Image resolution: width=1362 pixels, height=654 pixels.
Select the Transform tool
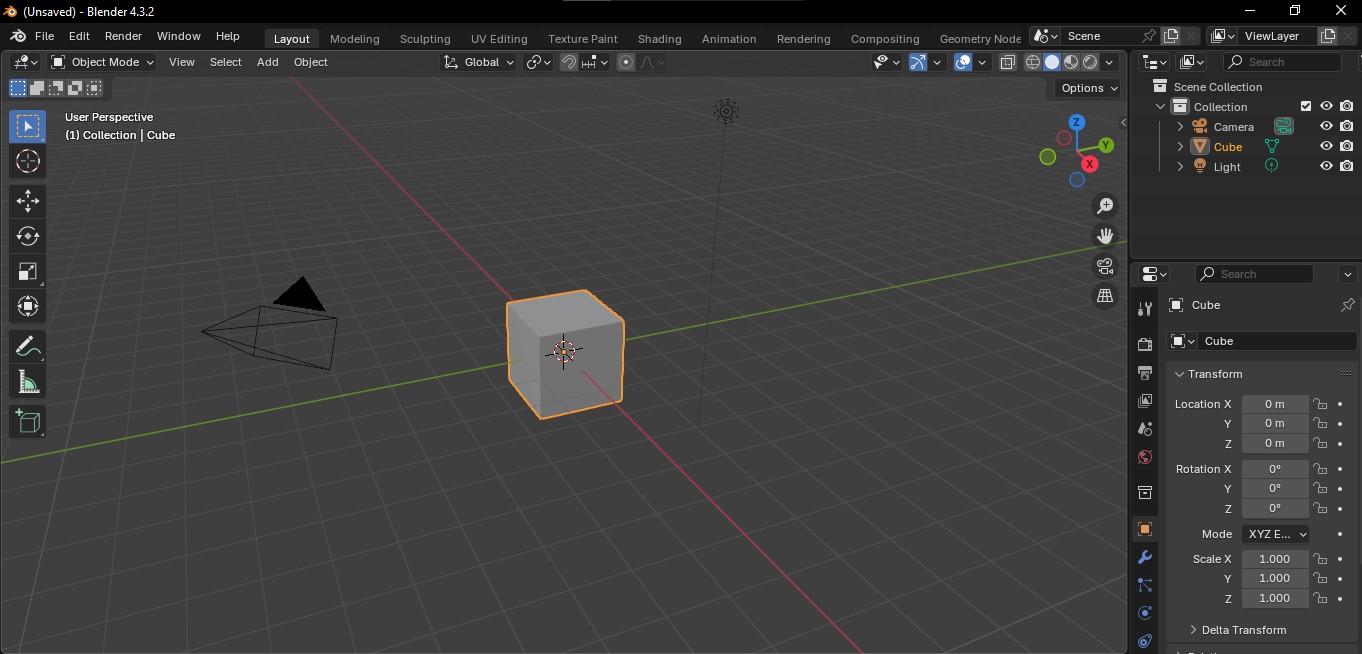coord(28,306)
